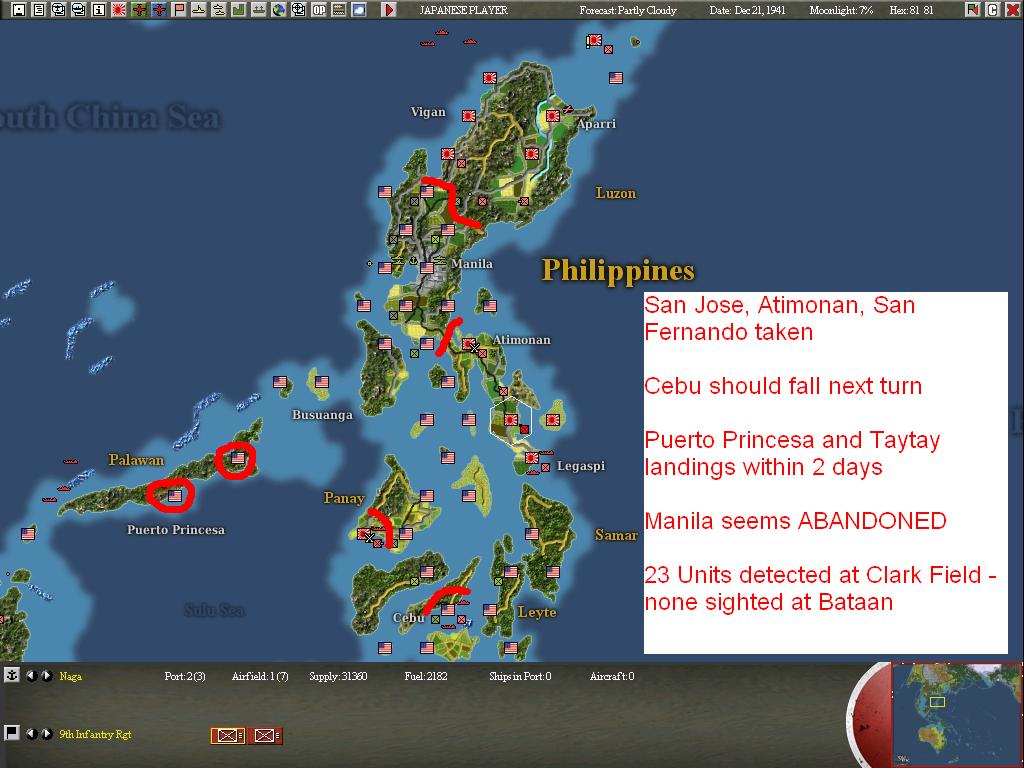Select the red plane on blue background icon
Screen dimensions: 1024x768
[x=159, y=10]
